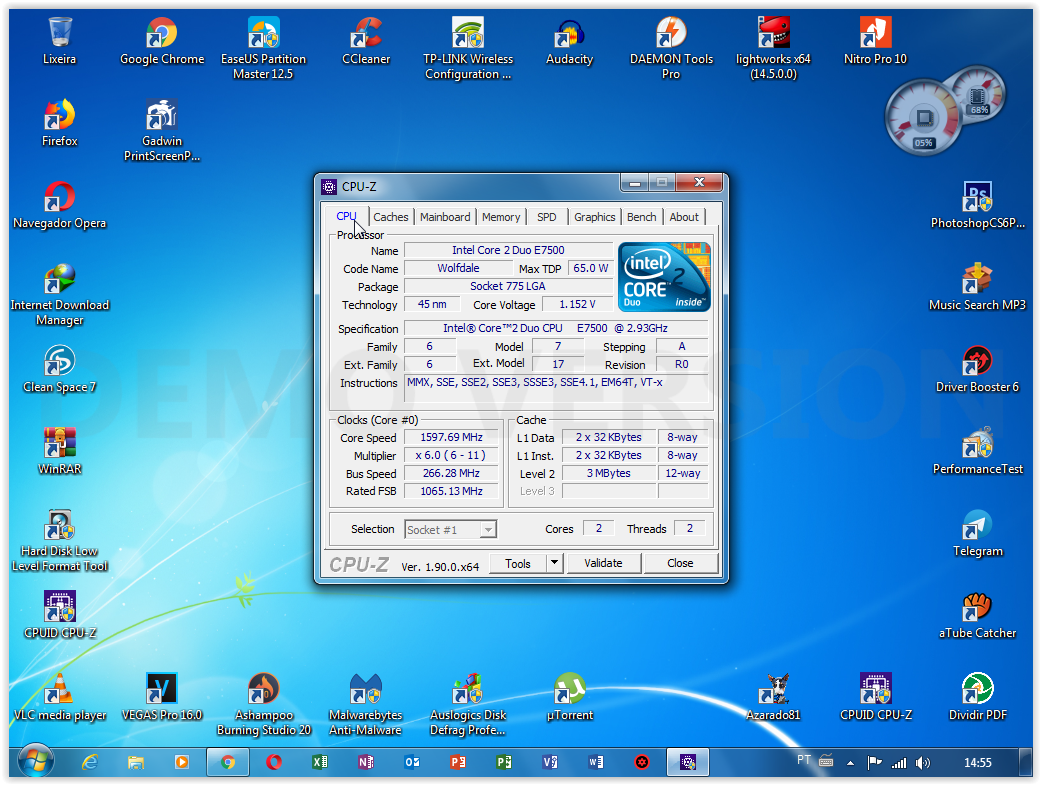Viewport: 1041px width, 785px height.
Task: Click the Validate button
Action: (x=603, y=563)
